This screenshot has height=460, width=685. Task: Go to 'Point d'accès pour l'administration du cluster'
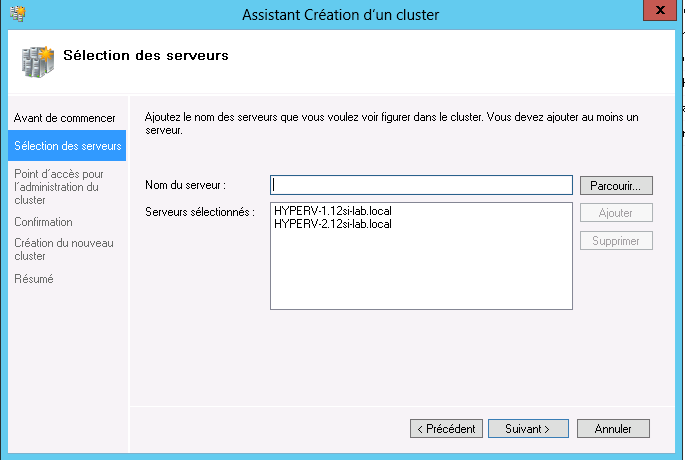tap(59, 187)
